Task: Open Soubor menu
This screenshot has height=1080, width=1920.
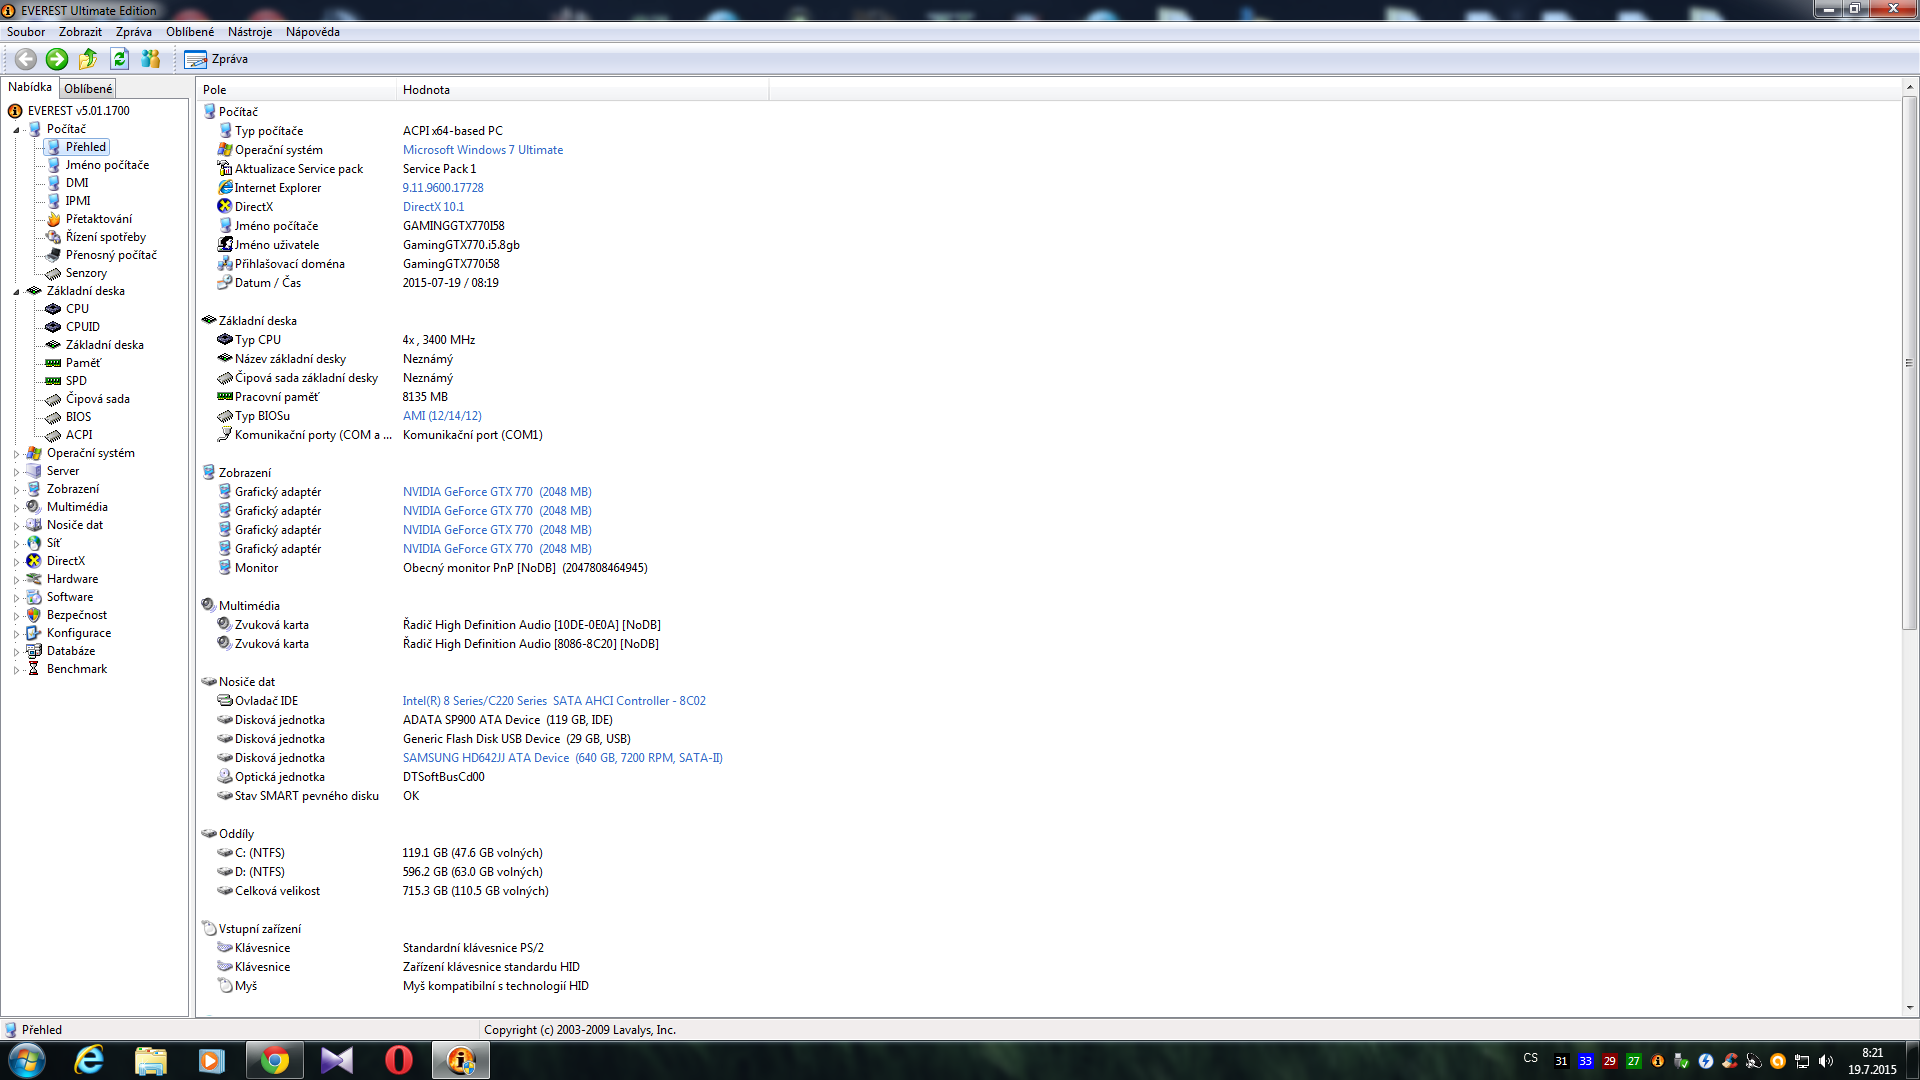Action: coord(26,32)
